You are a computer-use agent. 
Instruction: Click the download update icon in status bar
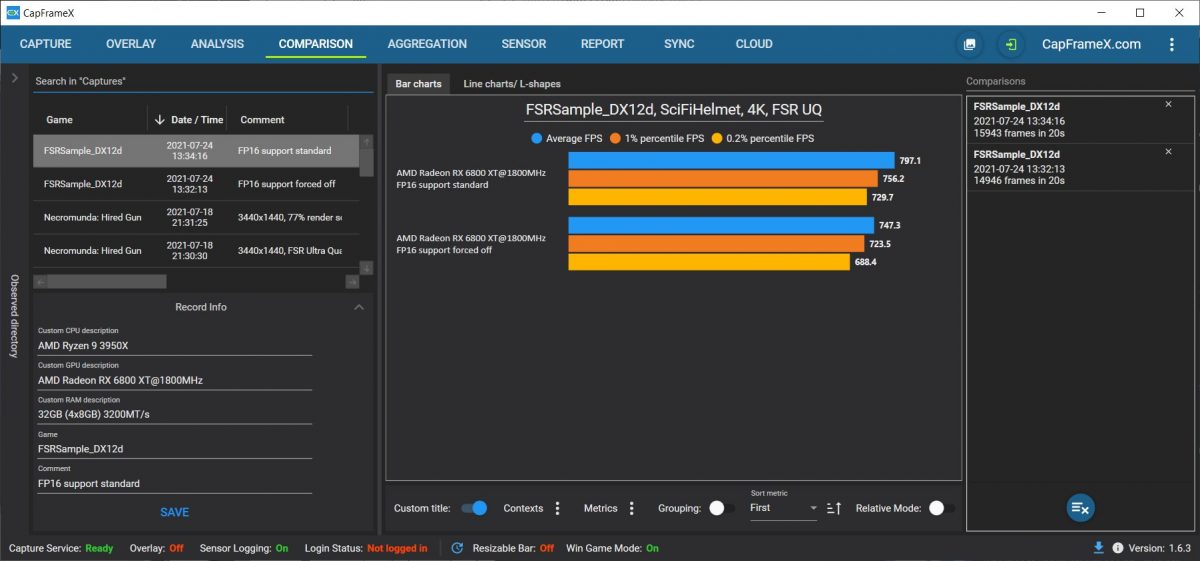(x=1099, y=548)
